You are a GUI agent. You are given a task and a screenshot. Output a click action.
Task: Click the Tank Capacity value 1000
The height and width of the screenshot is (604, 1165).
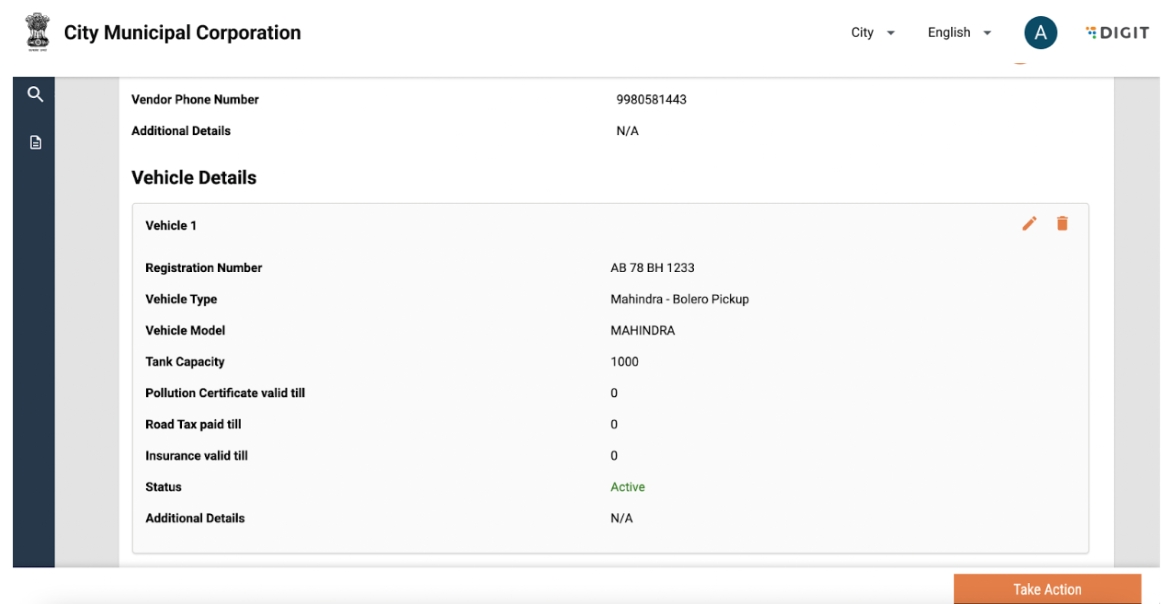pyautogui.click(x=624, y=362)
